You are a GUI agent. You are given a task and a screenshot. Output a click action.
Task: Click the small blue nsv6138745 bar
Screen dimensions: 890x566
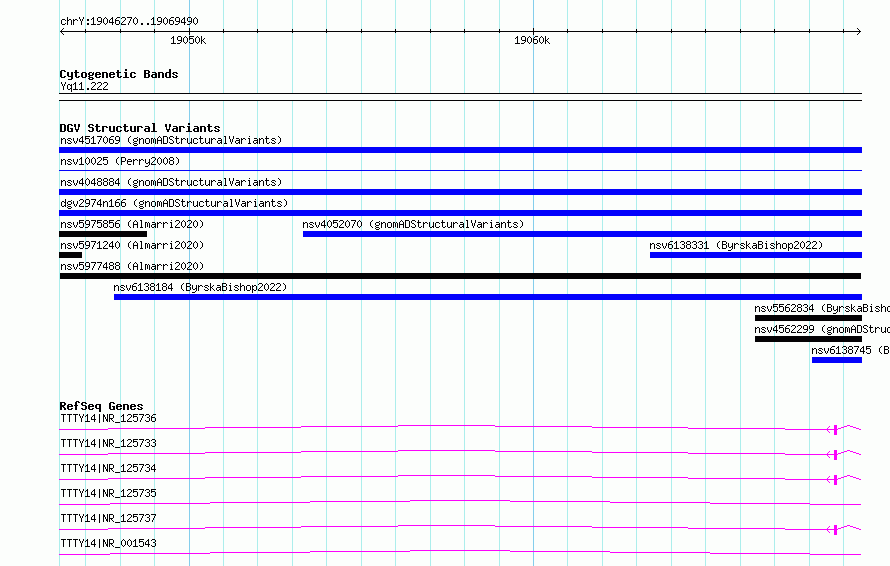click(837, 360)
